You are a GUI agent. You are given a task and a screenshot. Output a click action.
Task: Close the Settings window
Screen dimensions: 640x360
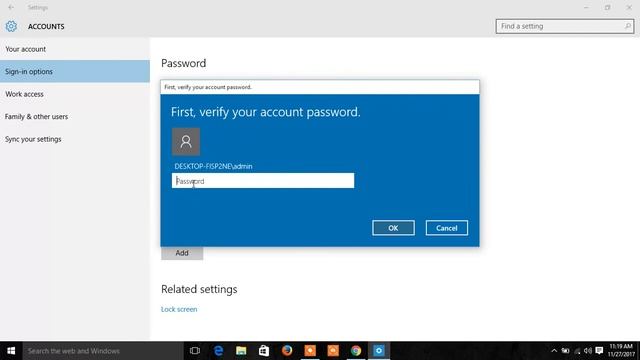tap(629, 7)
